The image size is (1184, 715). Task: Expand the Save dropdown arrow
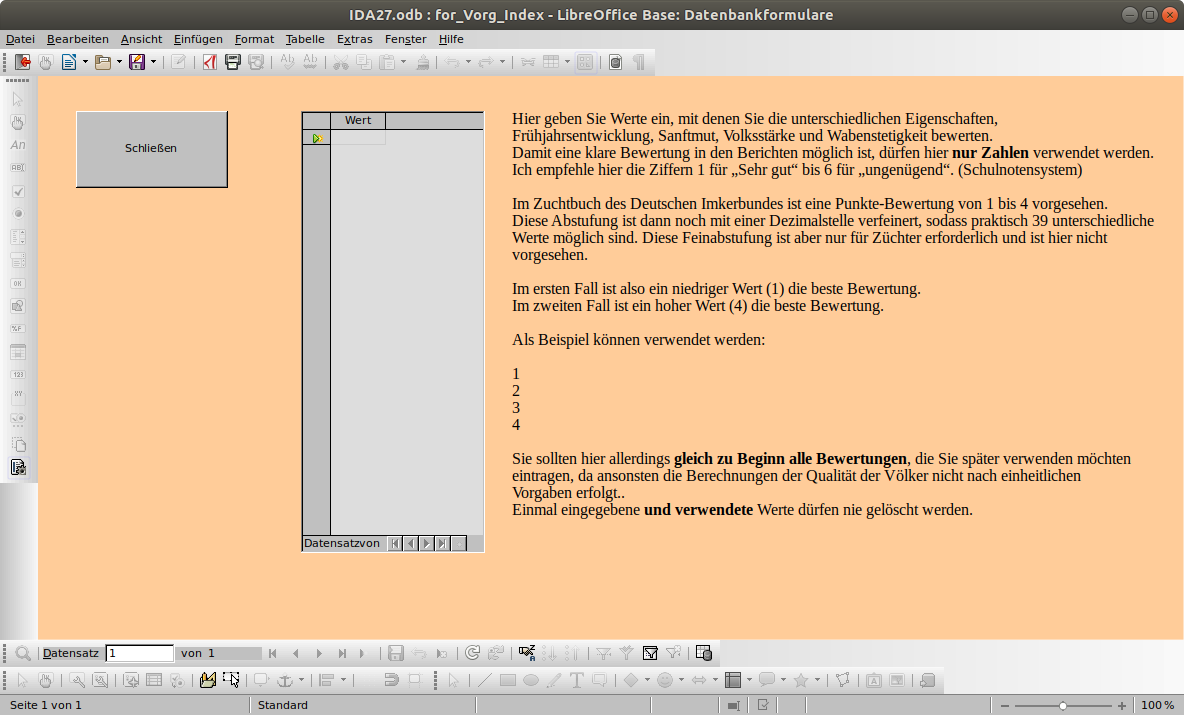click(x=153, y=62)
